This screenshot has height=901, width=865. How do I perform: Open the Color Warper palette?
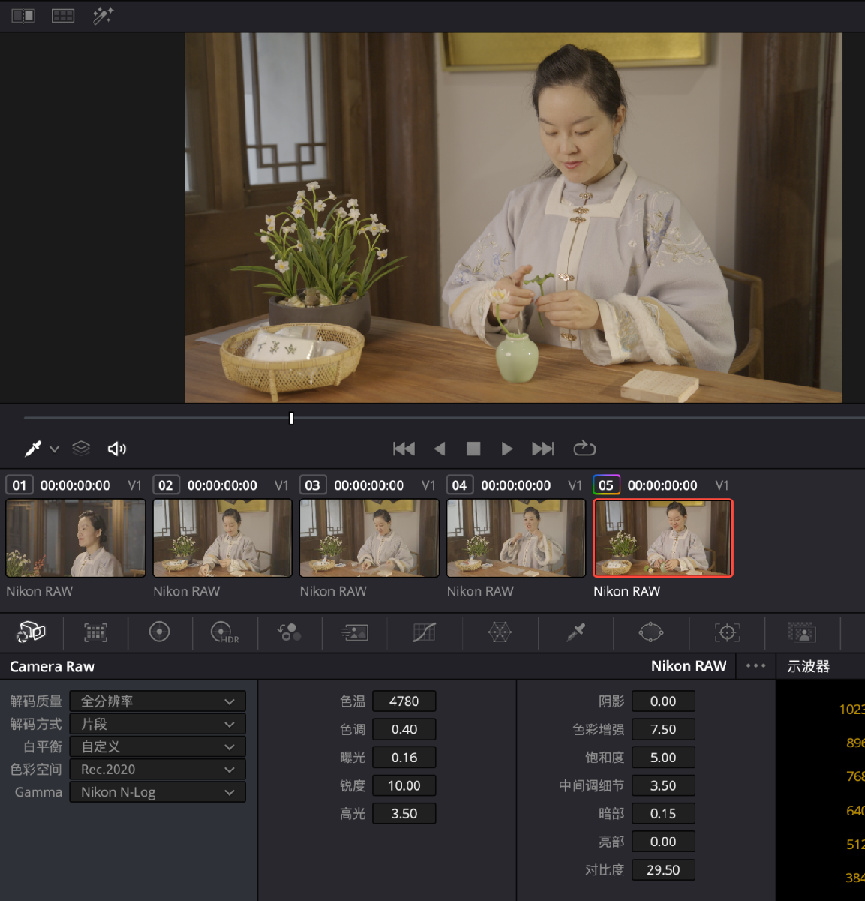(499, 632)
